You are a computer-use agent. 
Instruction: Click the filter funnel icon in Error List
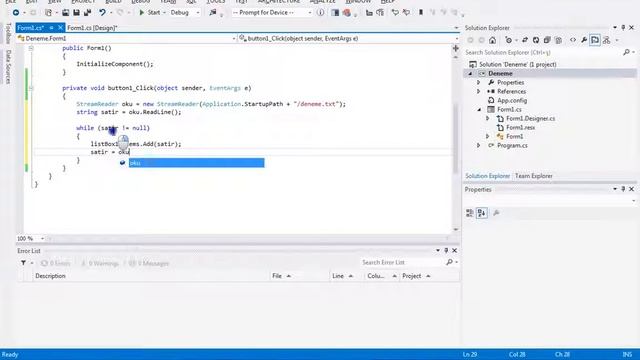pyautogui.click(x=23, y=263)
